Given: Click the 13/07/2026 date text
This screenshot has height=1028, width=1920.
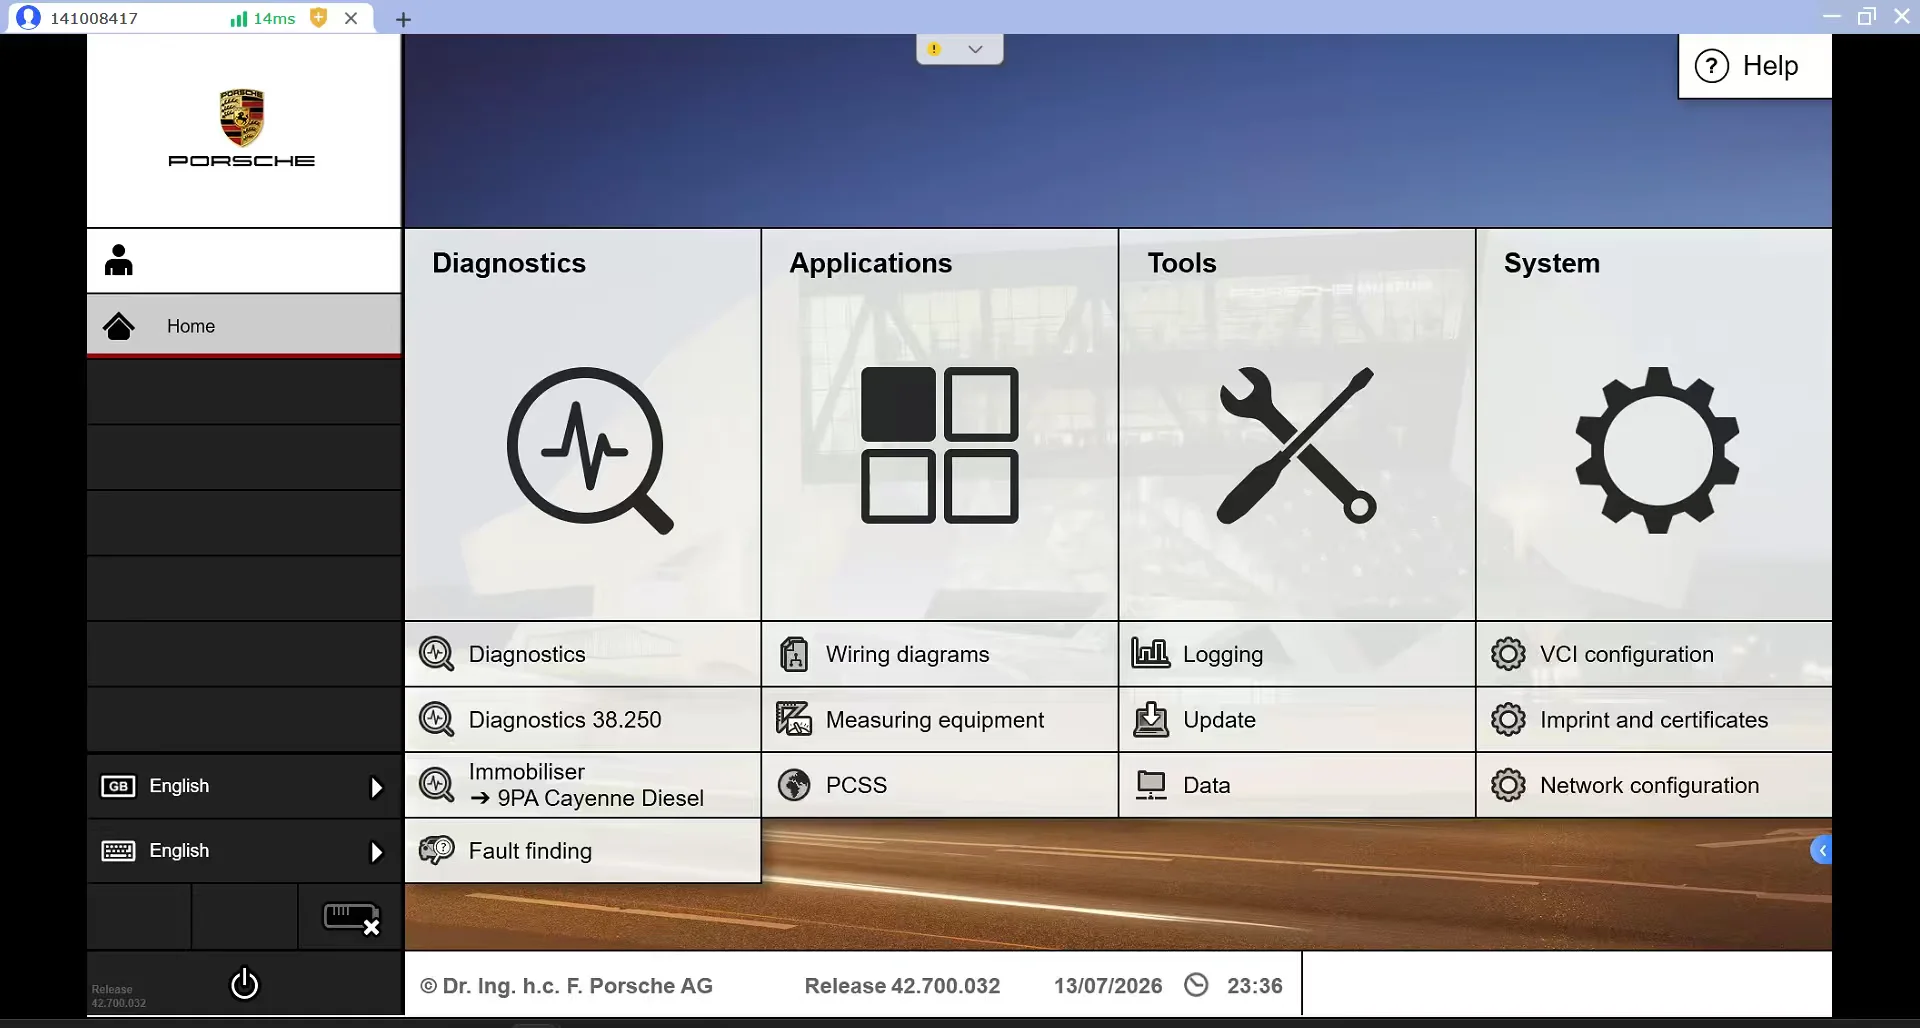Looking at the screenshot, I should (x=1108, y=985).
